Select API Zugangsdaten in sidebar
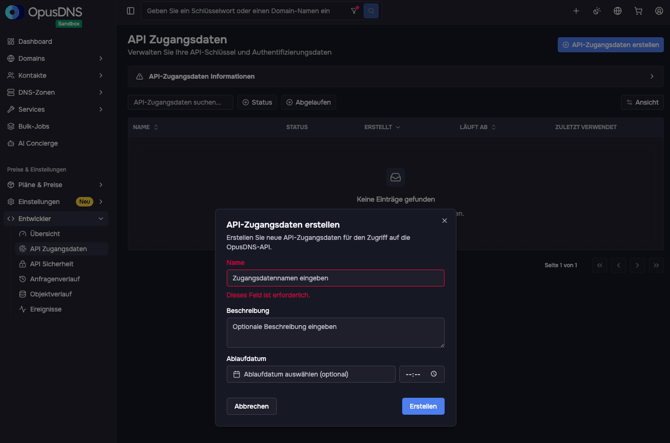The height and width of the screenshot is (443, 670). [x=62, y=249]
